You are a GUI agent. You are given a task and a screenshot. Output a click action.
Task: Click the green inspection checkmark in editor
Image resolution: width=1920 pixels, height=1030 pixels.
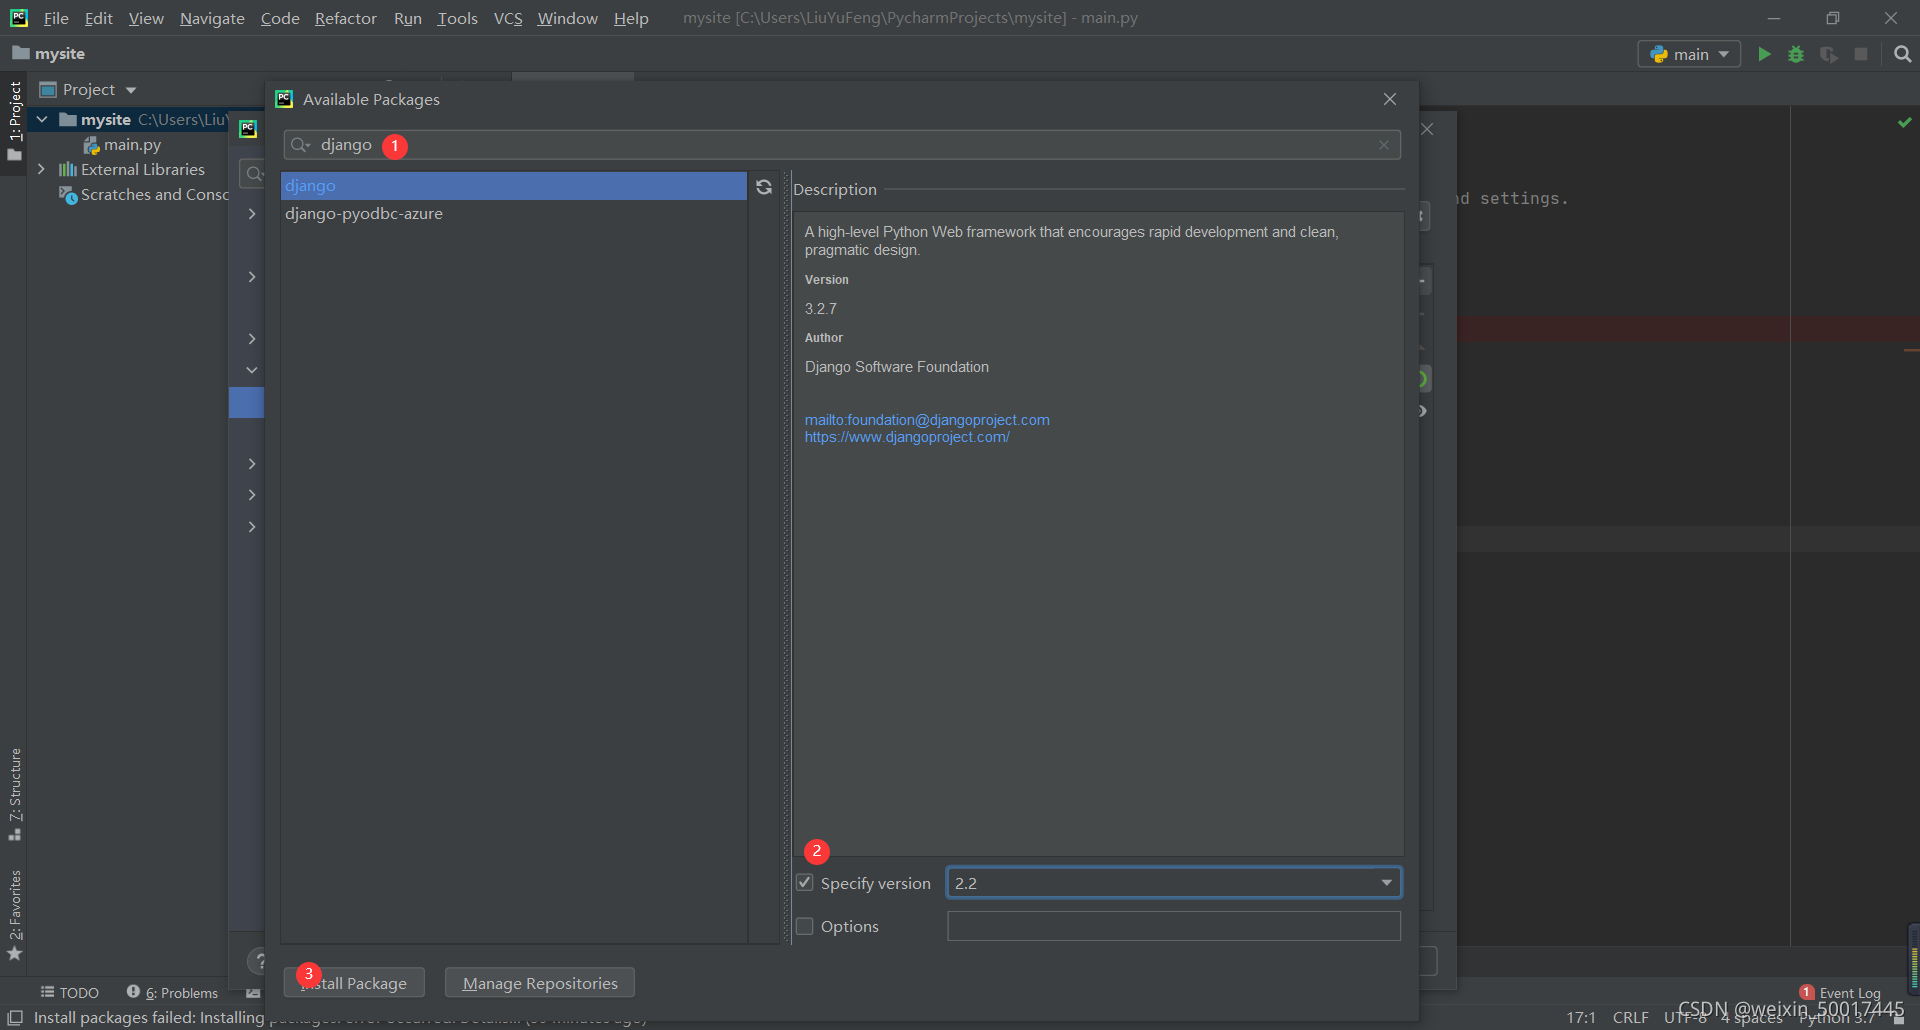[x=1904, y=122]
